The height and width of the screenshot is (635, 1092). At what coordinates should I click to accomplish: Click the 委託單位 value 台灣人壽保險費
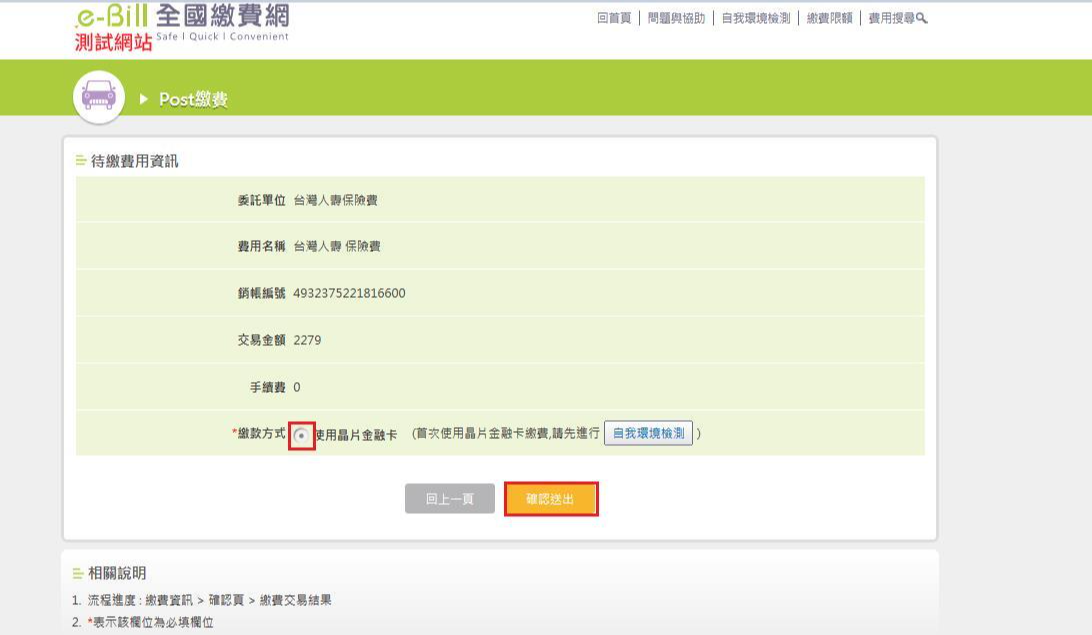(x=335, y=201)
